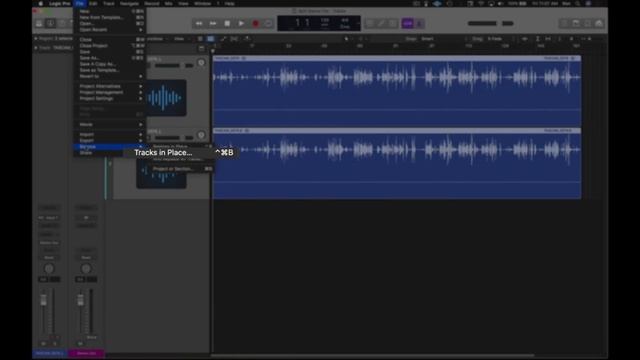Click the Rewind transport button
Viewport: 640px width, 360px height.
[199, 24]
